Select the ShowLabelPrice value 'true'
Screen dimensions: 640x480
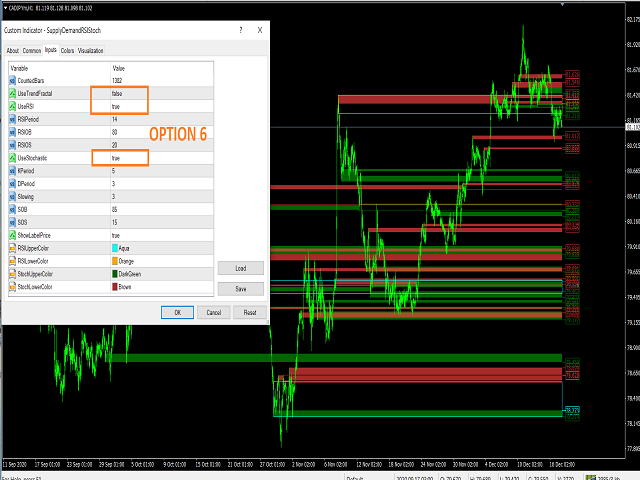pyautogui.click(x=116, y=236)
